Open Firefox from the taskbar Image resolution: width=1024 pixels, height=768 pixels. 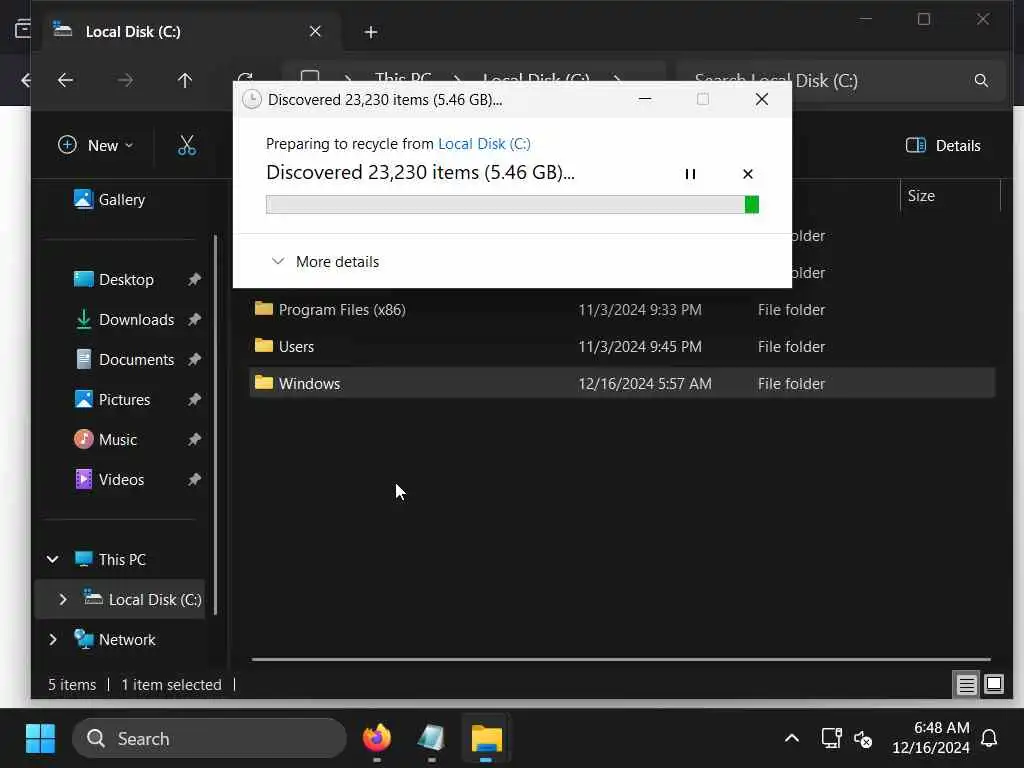point(377,739)
